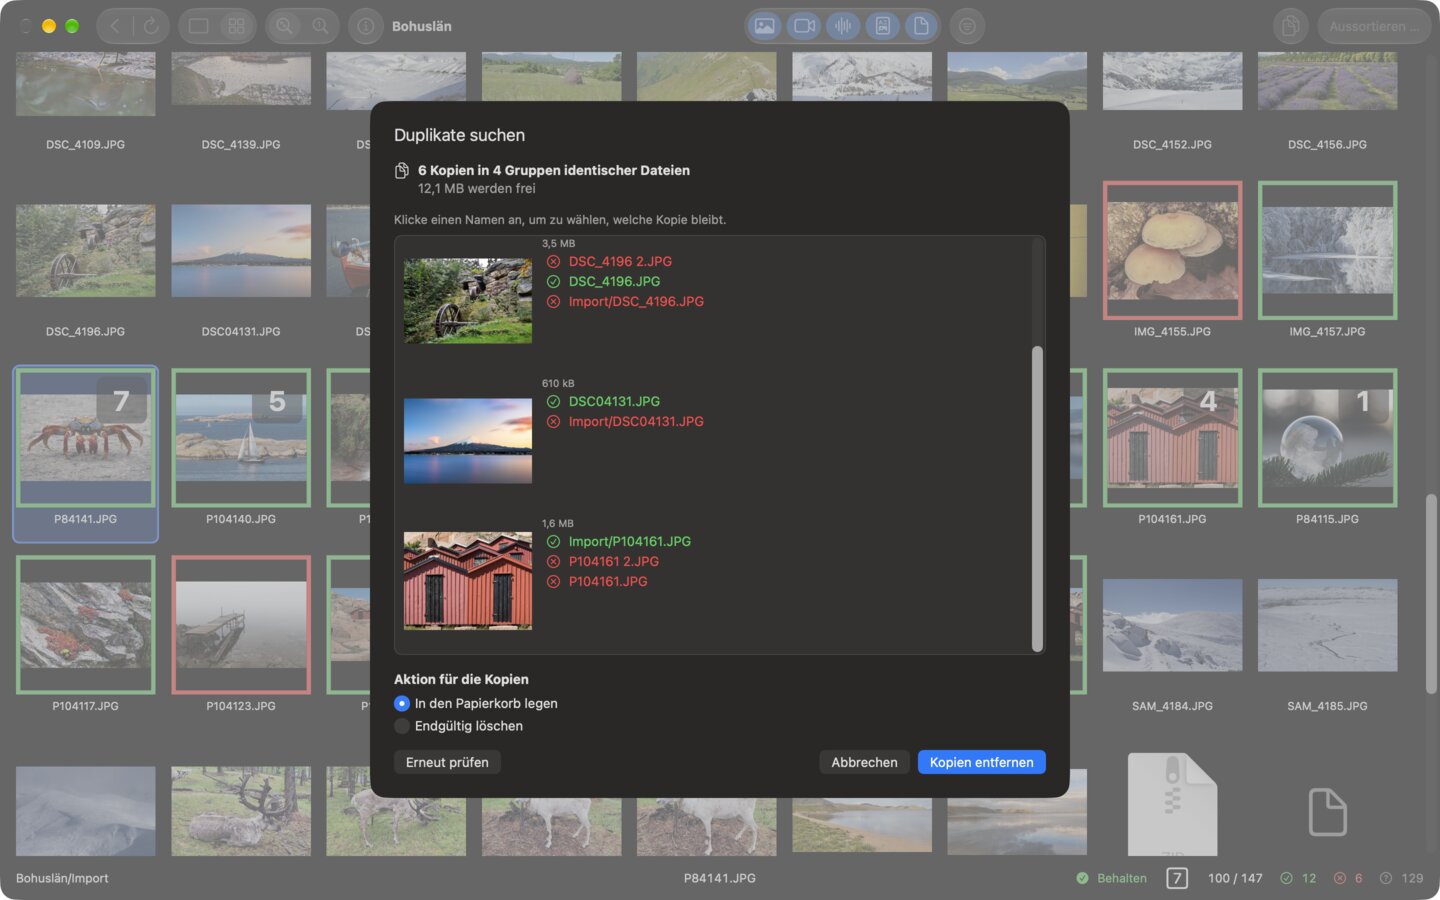Click the 'Erneut prüfen' button
Image resolution: width=1440 pixels, height=900 pixels.
(x=447, y=762)
